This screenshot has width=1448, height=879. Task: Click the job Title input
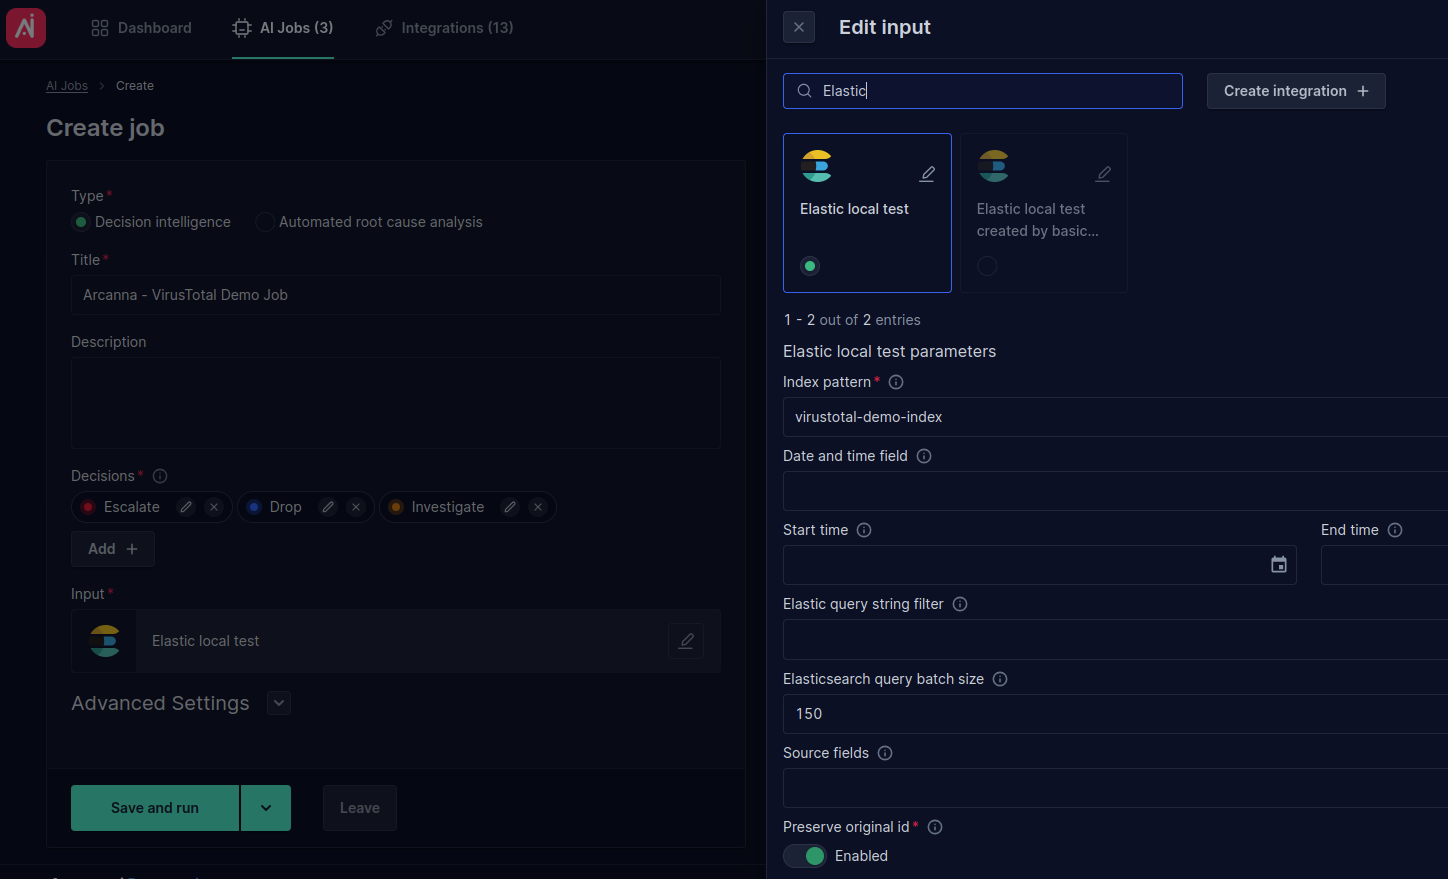click(x=396, y=295)
